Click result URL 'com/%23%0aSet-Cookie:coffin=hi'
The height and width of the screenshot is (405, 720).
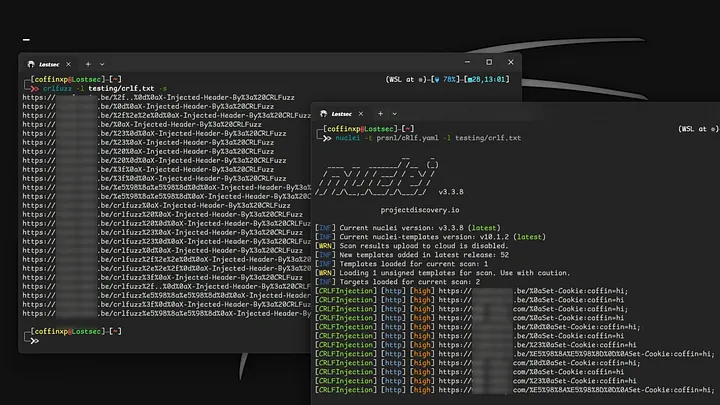[537, 381]
